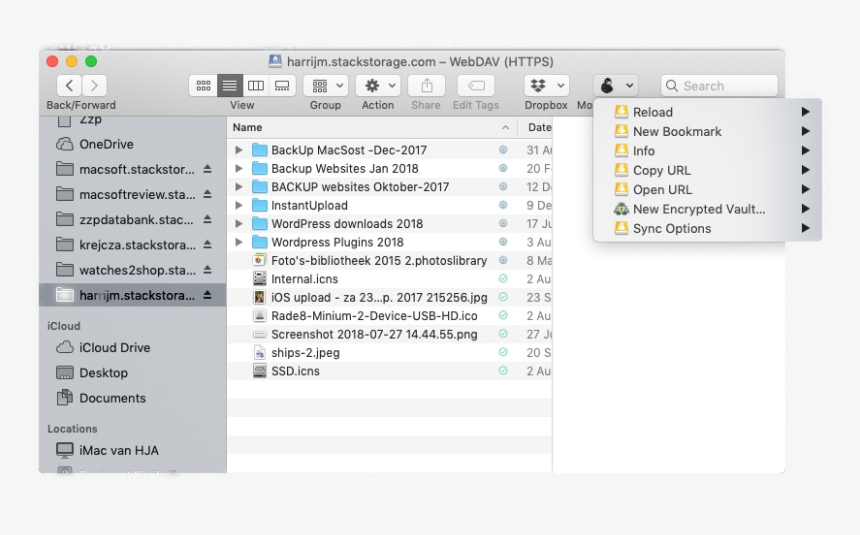
Task: Open the Mountain Duck toolbar menu
Action: pos(614,87)
